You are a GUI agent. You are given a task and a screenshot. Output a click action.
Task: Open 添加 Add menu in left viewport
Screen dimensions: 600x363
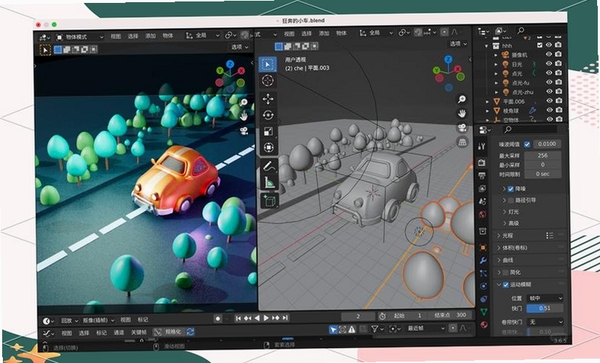150,36
